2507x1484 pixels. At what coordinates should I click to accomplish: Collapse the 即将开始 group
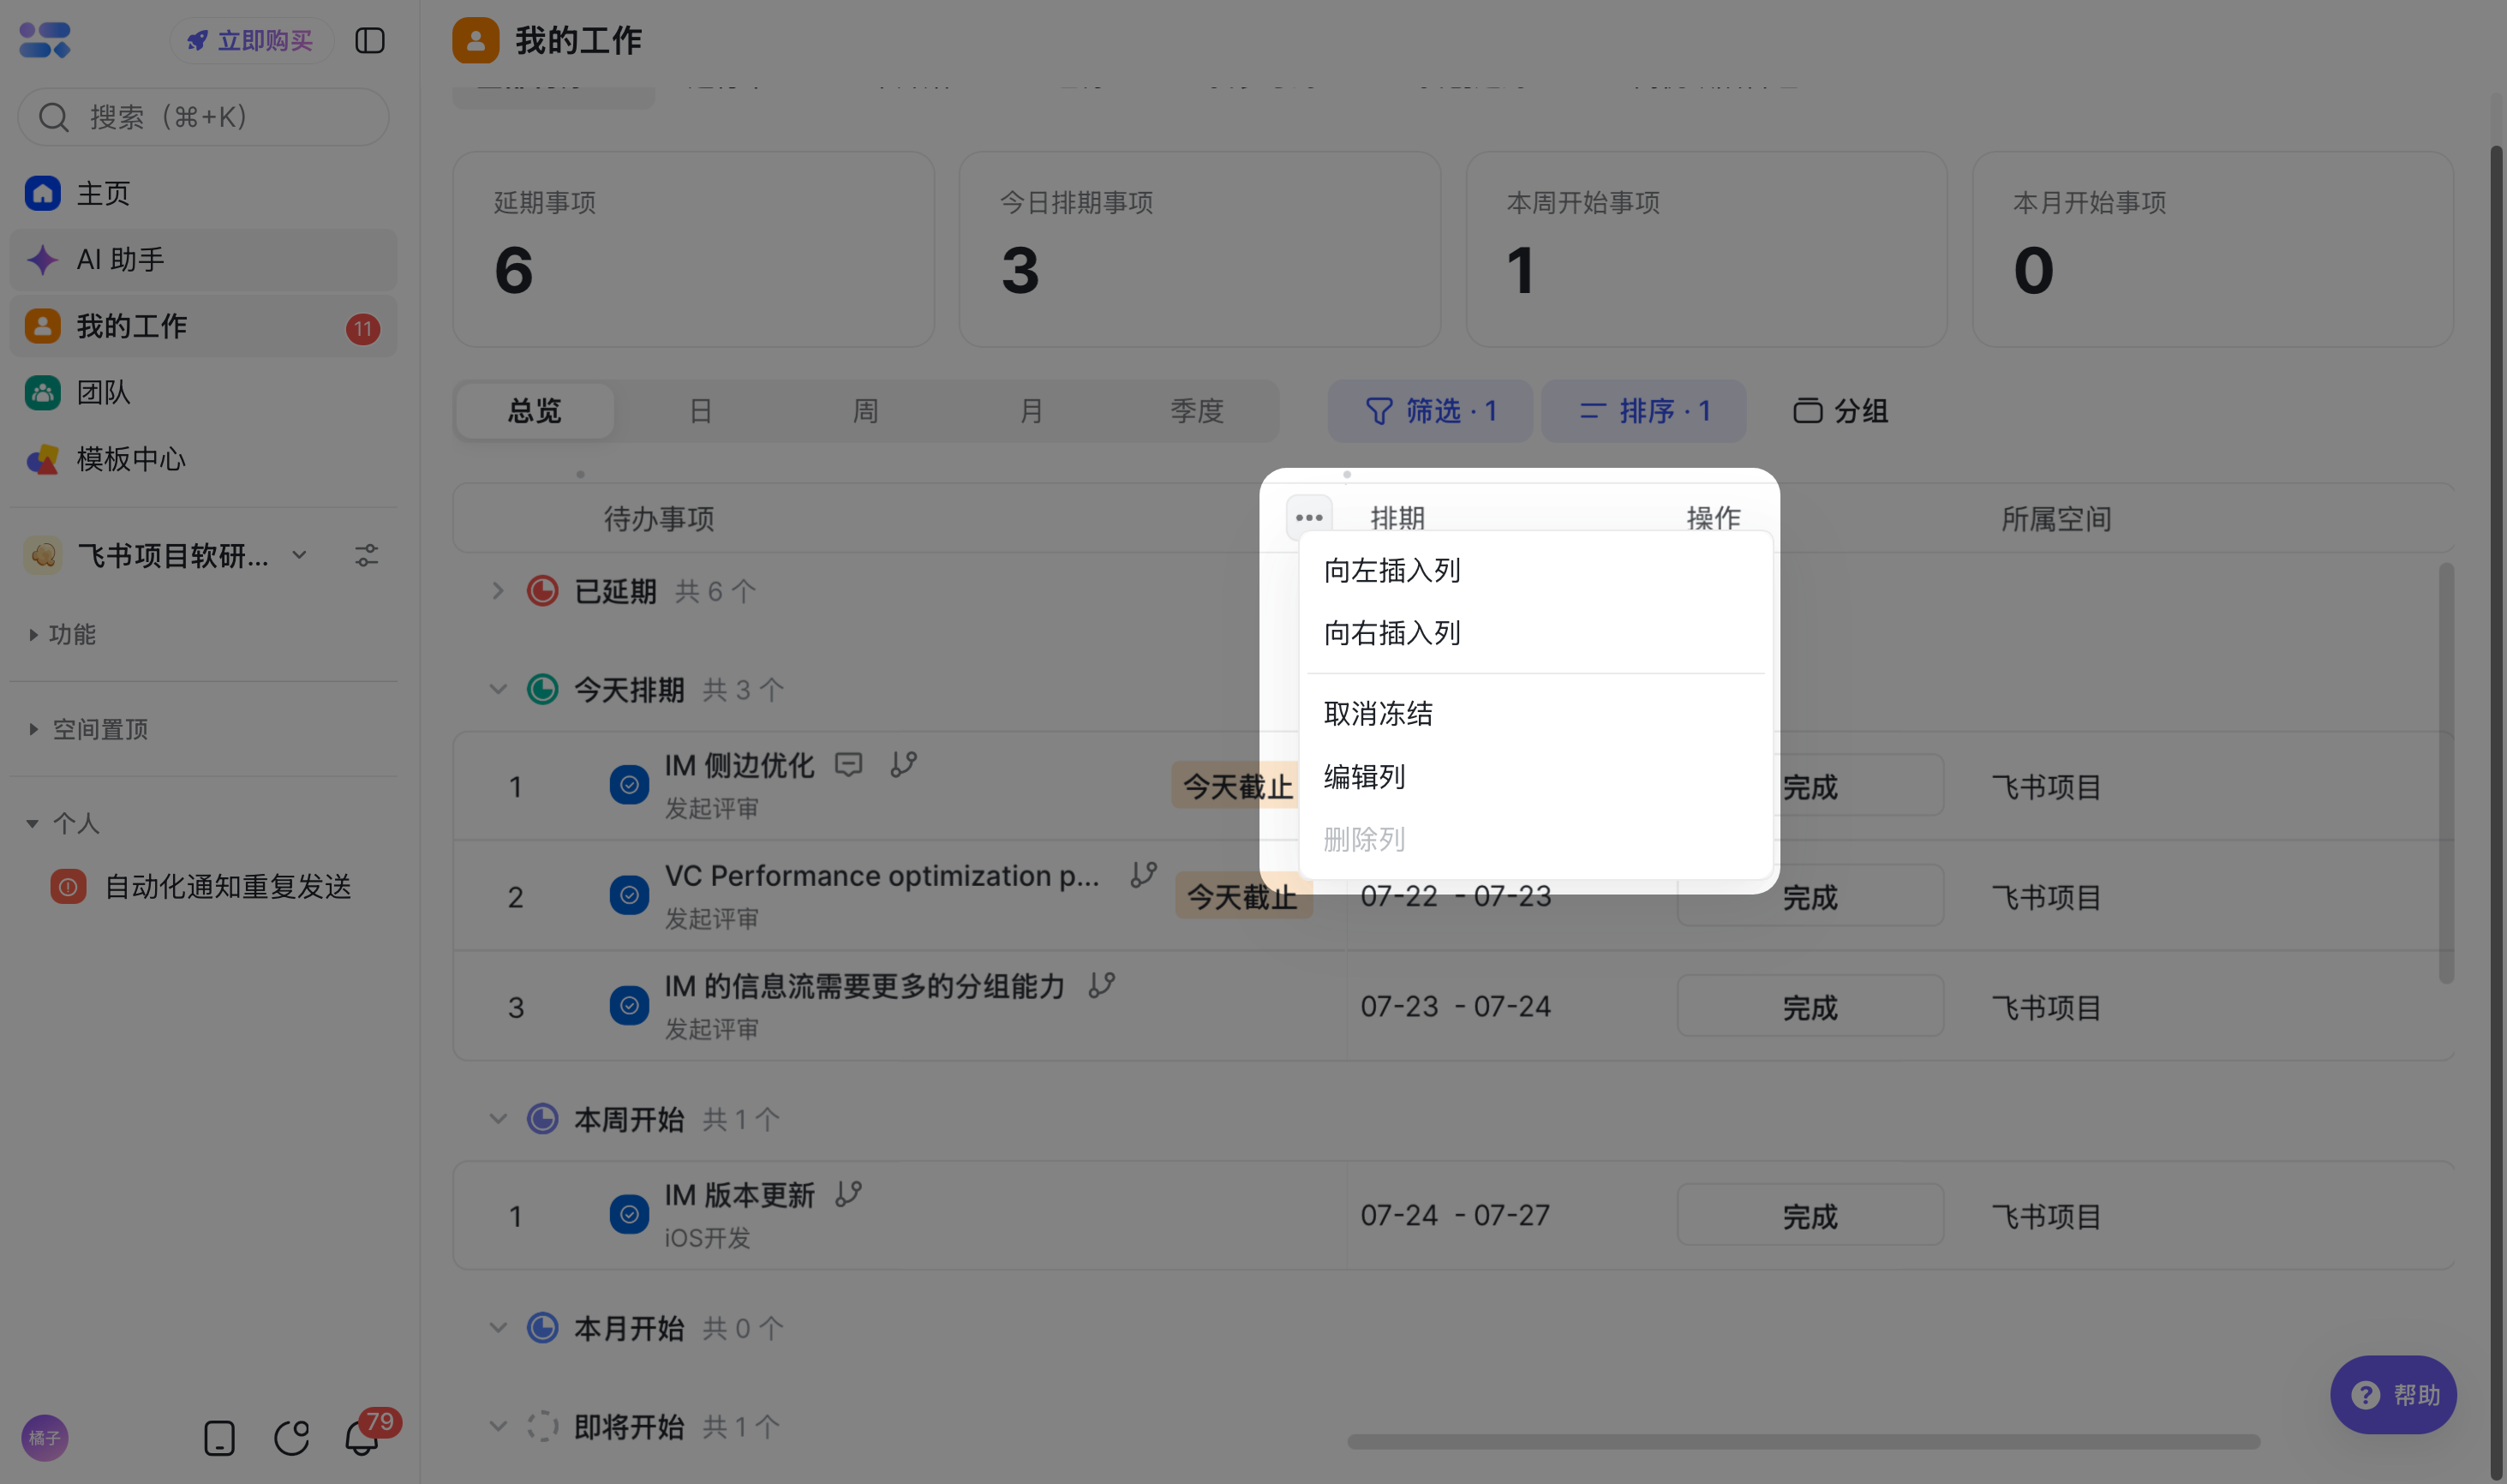tap(498, 1426)
